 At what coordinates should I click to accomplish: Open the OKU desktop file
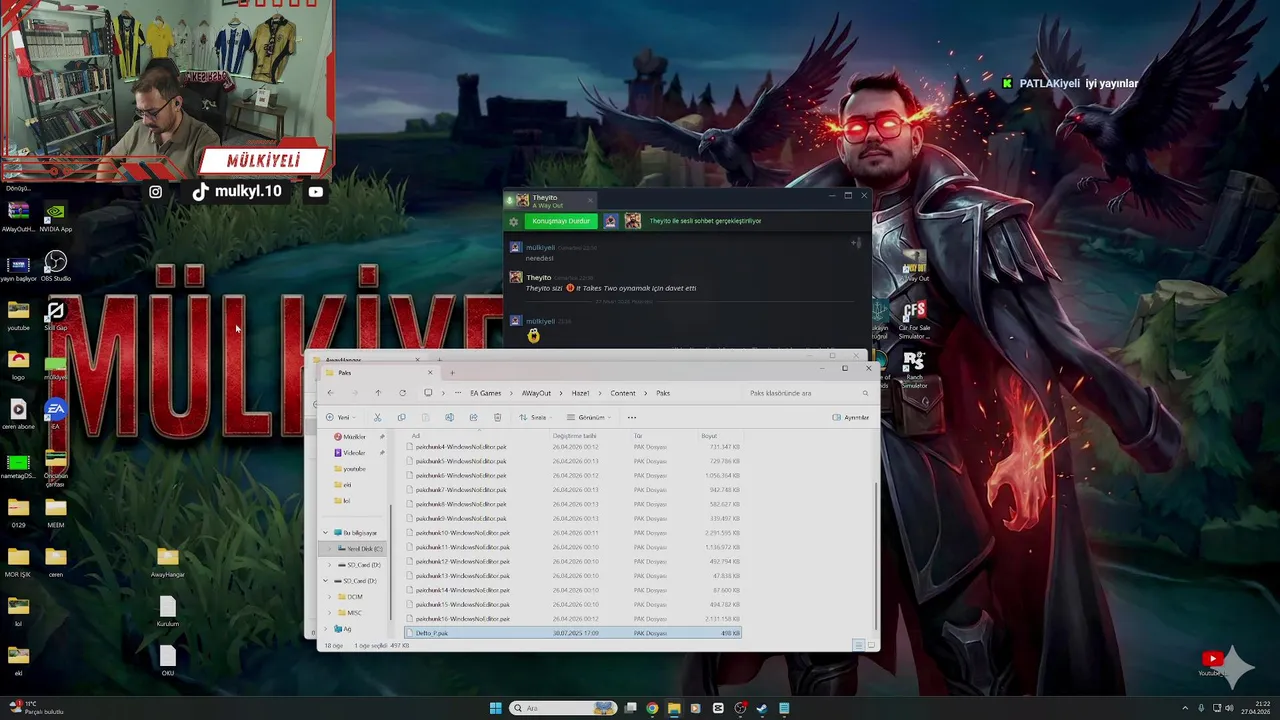click(x=167, y=660)
